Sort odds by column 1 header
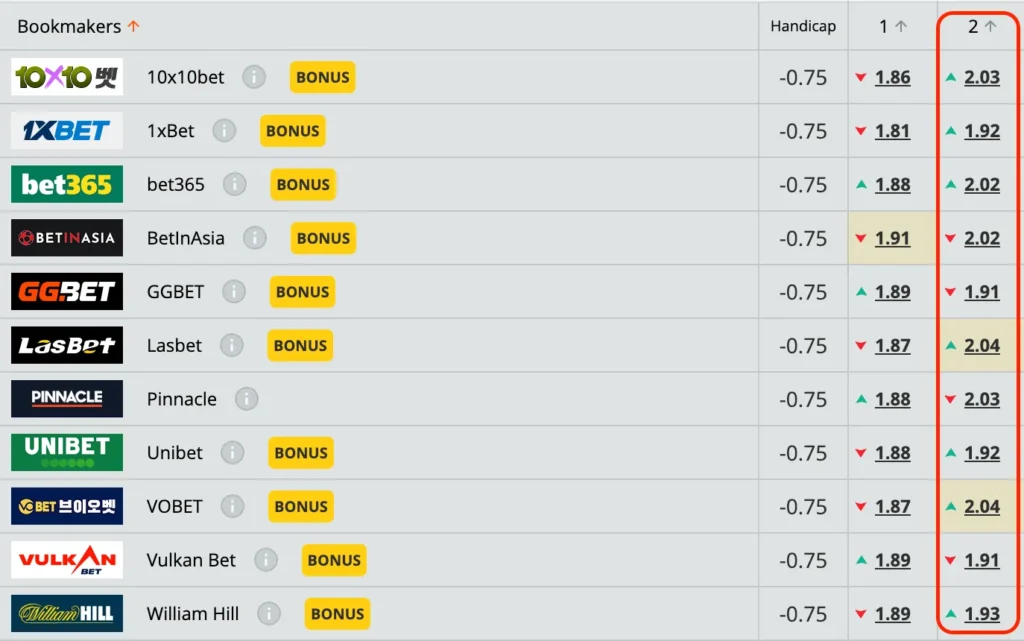1024x641 pixels. pyautogui.click(x=892, y=27)
